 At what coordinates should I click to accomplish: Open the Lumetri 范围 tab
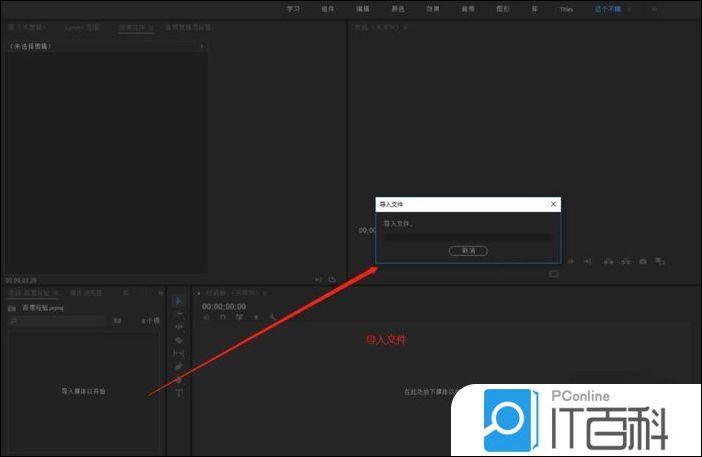click(x=82, y=28)
